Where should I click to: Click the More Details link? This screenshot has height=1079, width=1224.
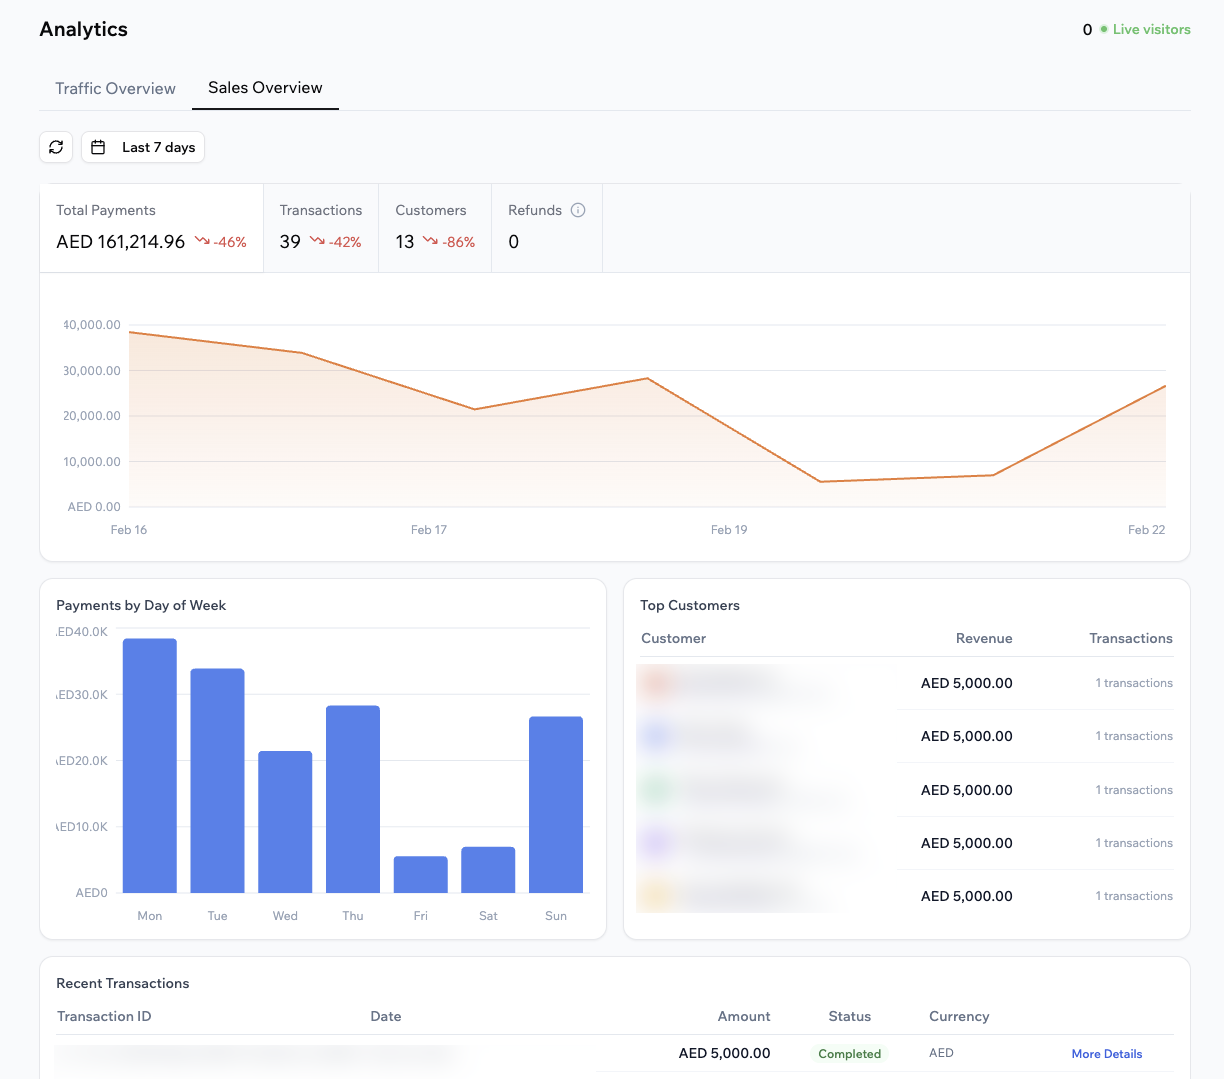pyautogui.click(x=1106, y=1053)
